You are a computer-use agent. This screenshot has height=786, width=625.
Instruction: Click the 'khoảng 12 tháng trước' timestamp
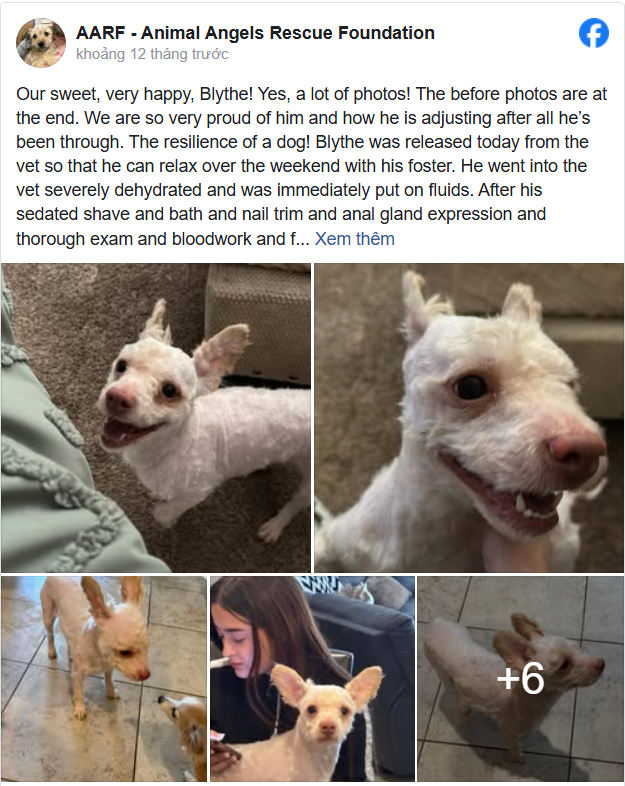[x=152, y=54]
